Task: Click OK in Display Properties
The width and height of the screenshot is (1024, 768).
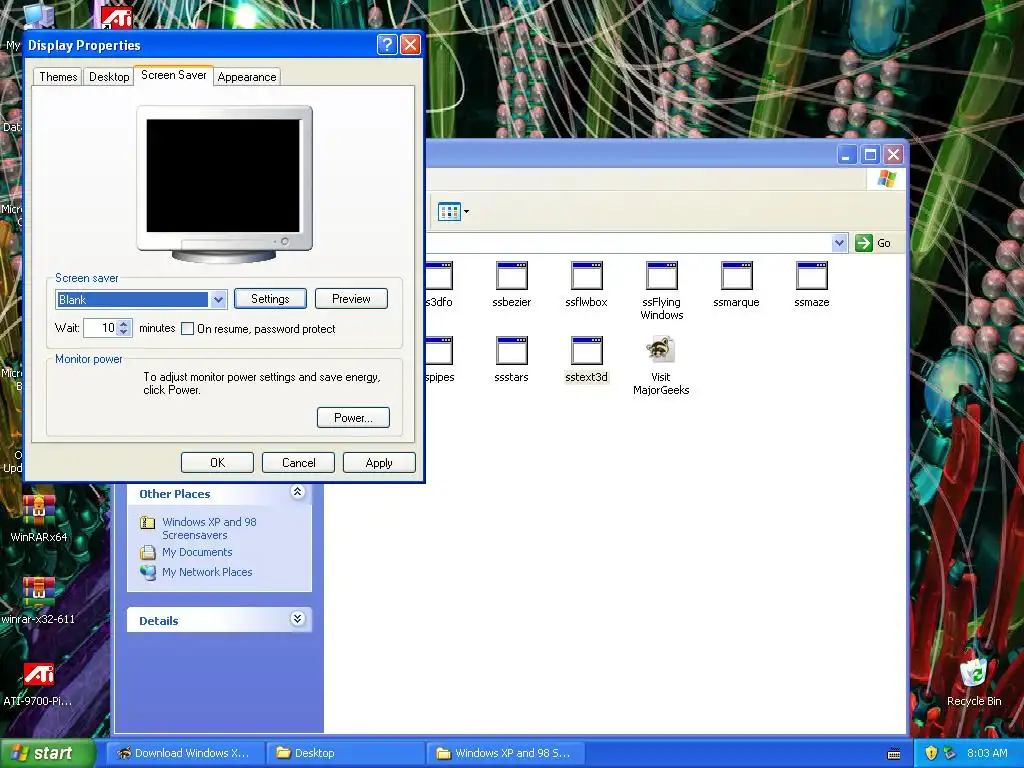Action: click(217, 462)
